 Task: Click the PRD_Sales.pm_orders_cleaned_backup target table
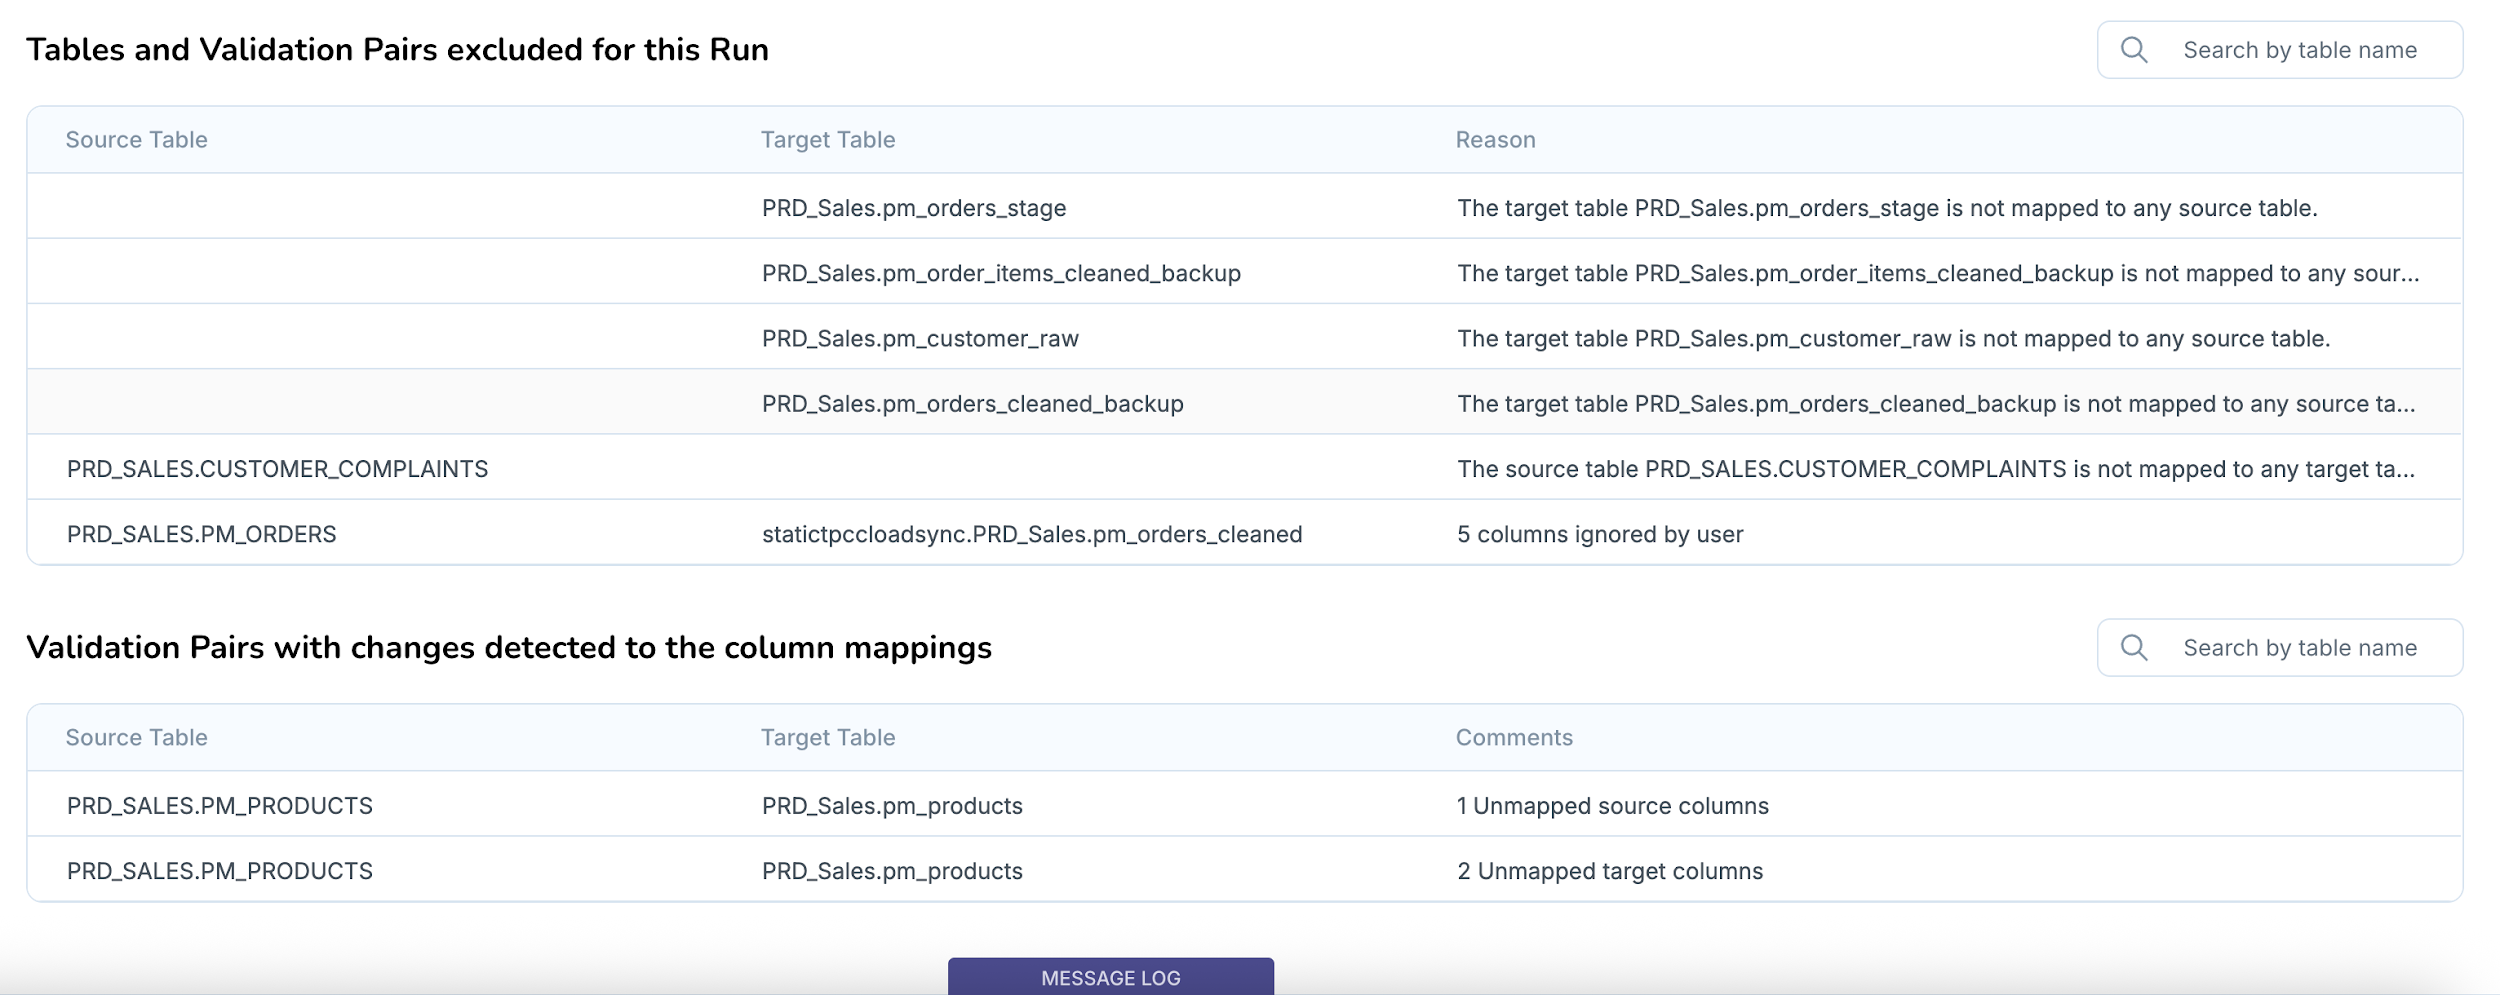(972, 404)
